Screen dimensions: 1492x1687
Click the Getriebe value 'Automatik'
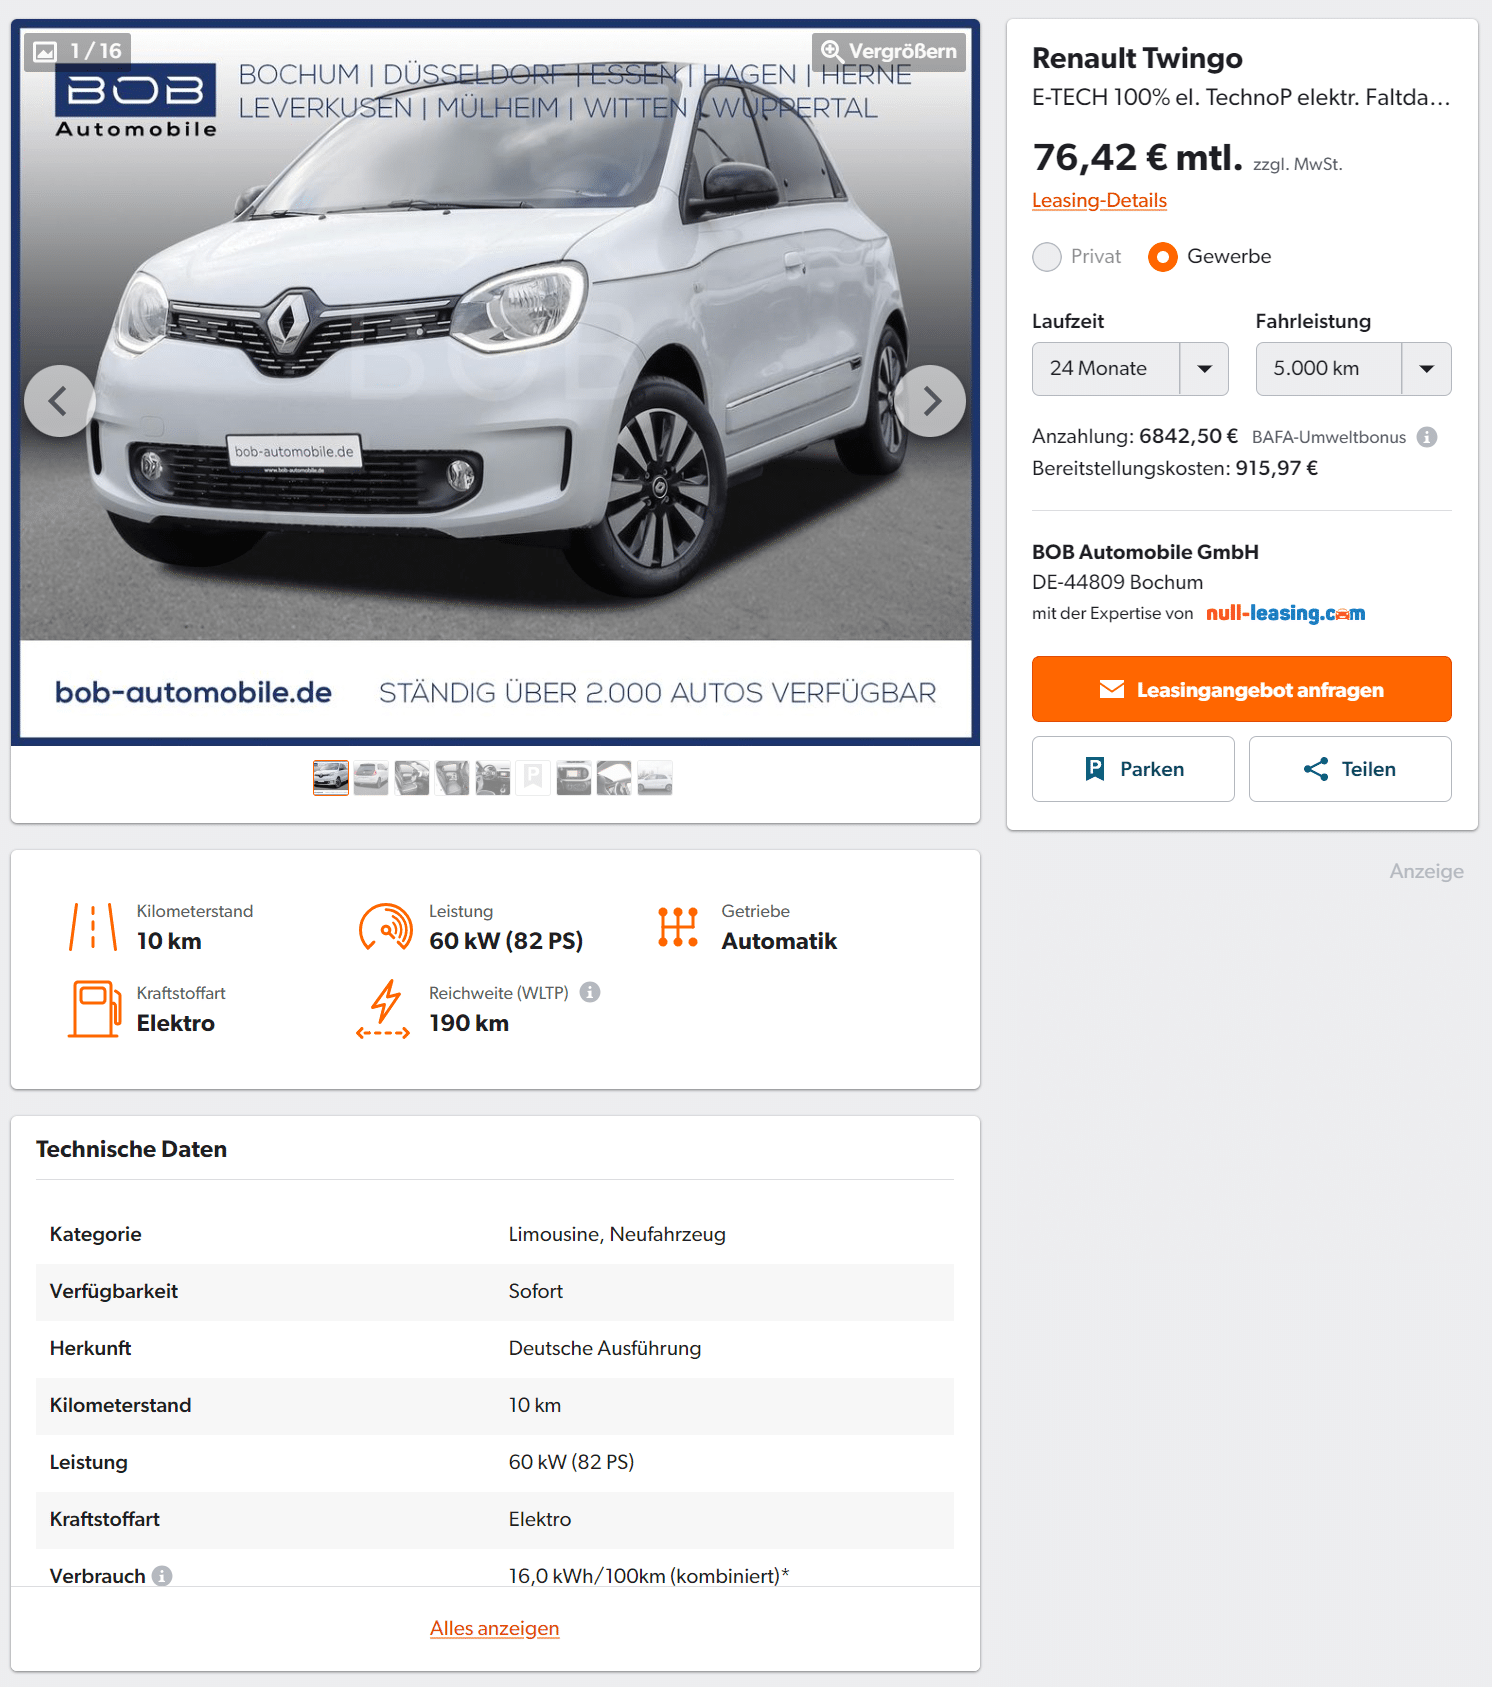tap(779, 941)
